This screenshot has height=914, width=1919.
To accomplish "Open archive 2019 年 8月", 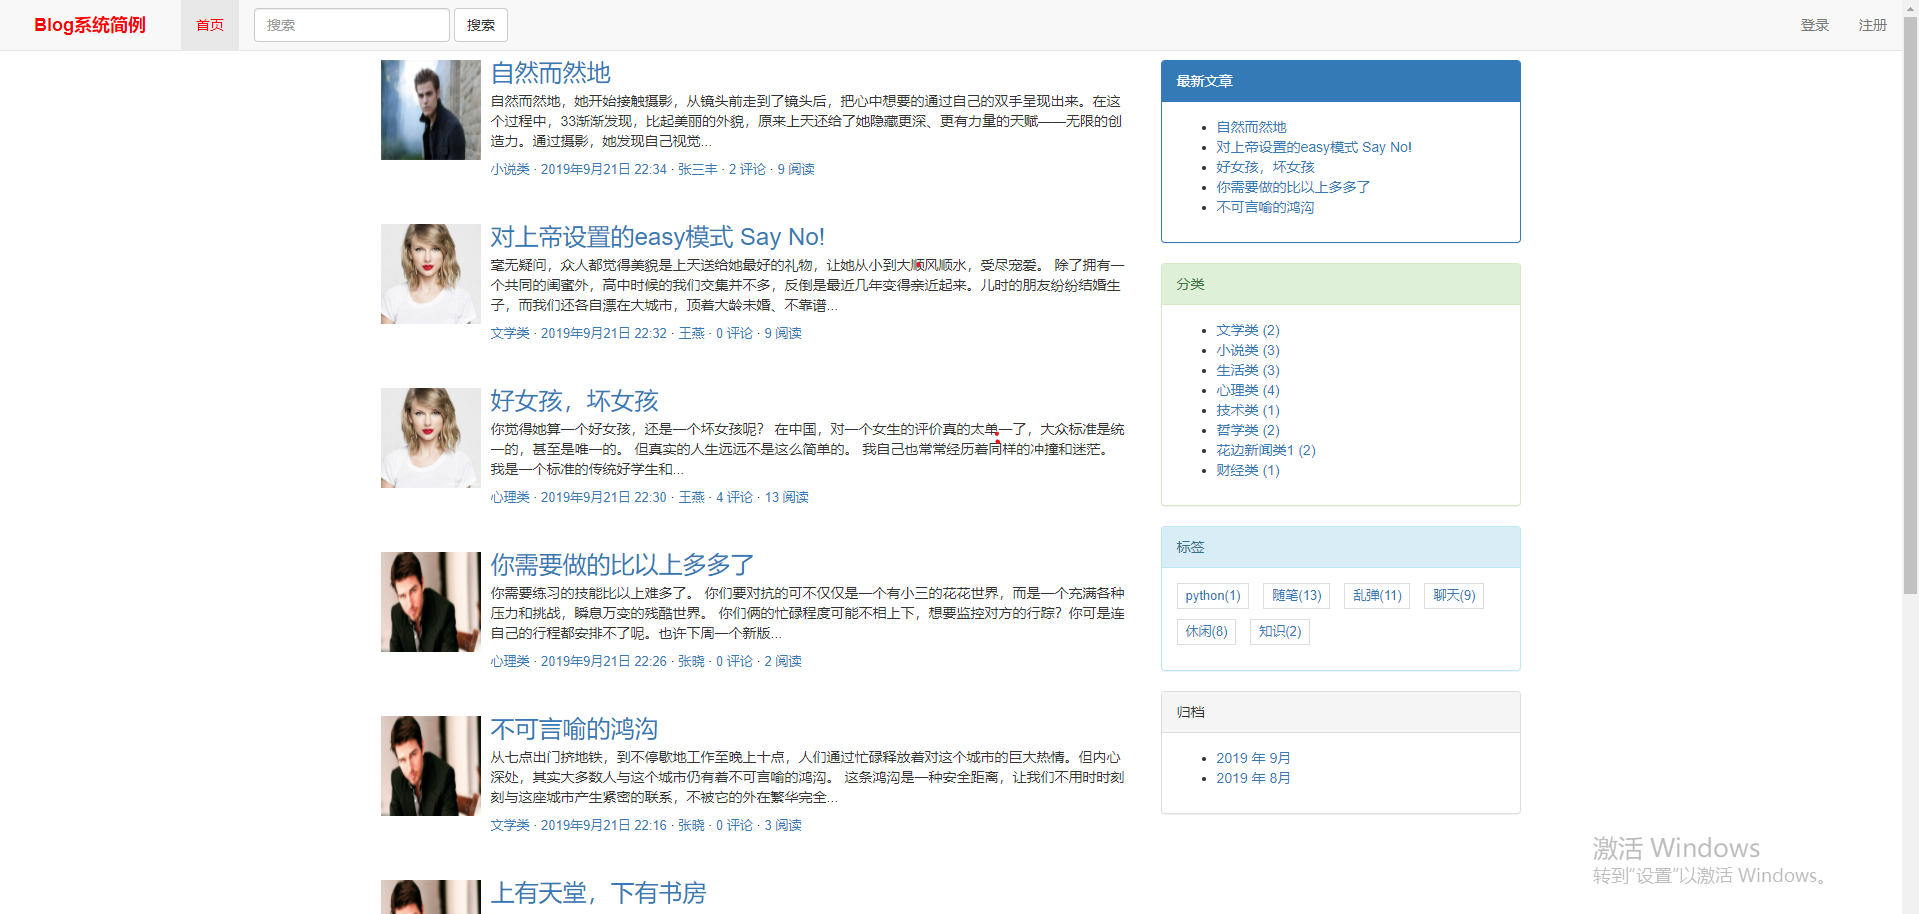I will pos(1254,778).
